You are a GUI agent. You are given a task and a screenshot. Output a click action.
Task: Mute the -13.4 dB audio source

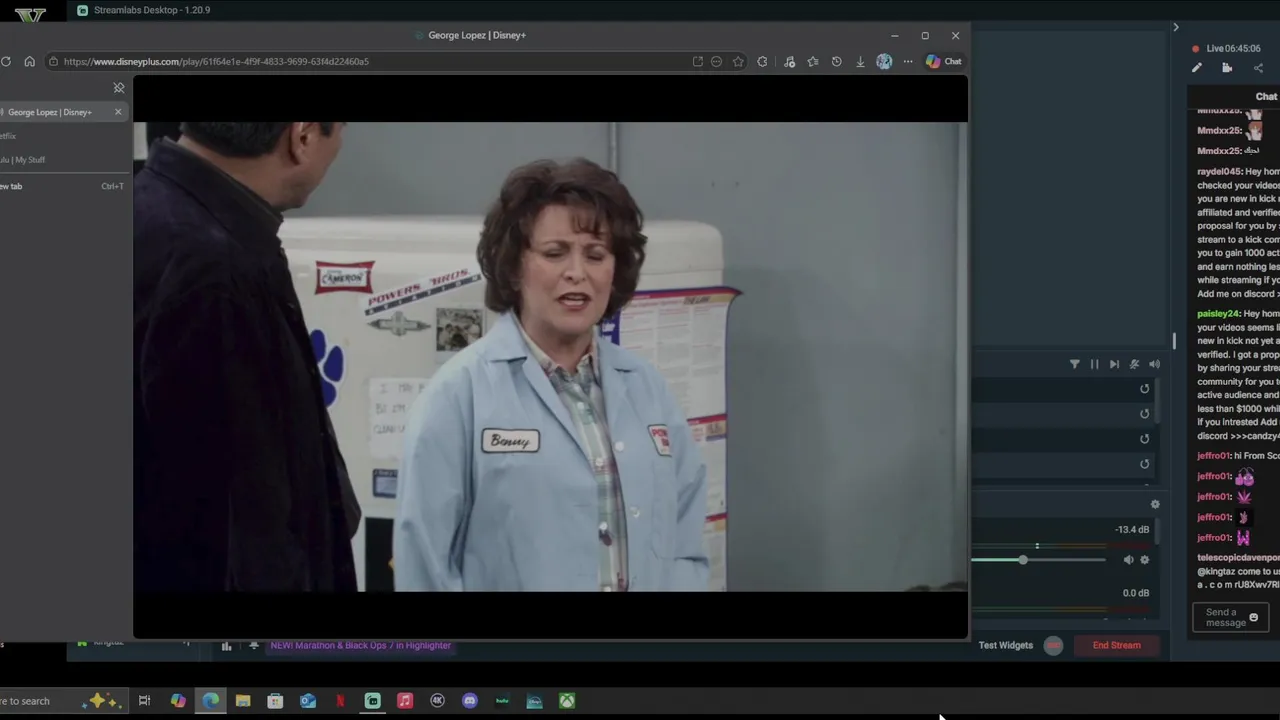pyautogui.click(x=1129, y=560)
